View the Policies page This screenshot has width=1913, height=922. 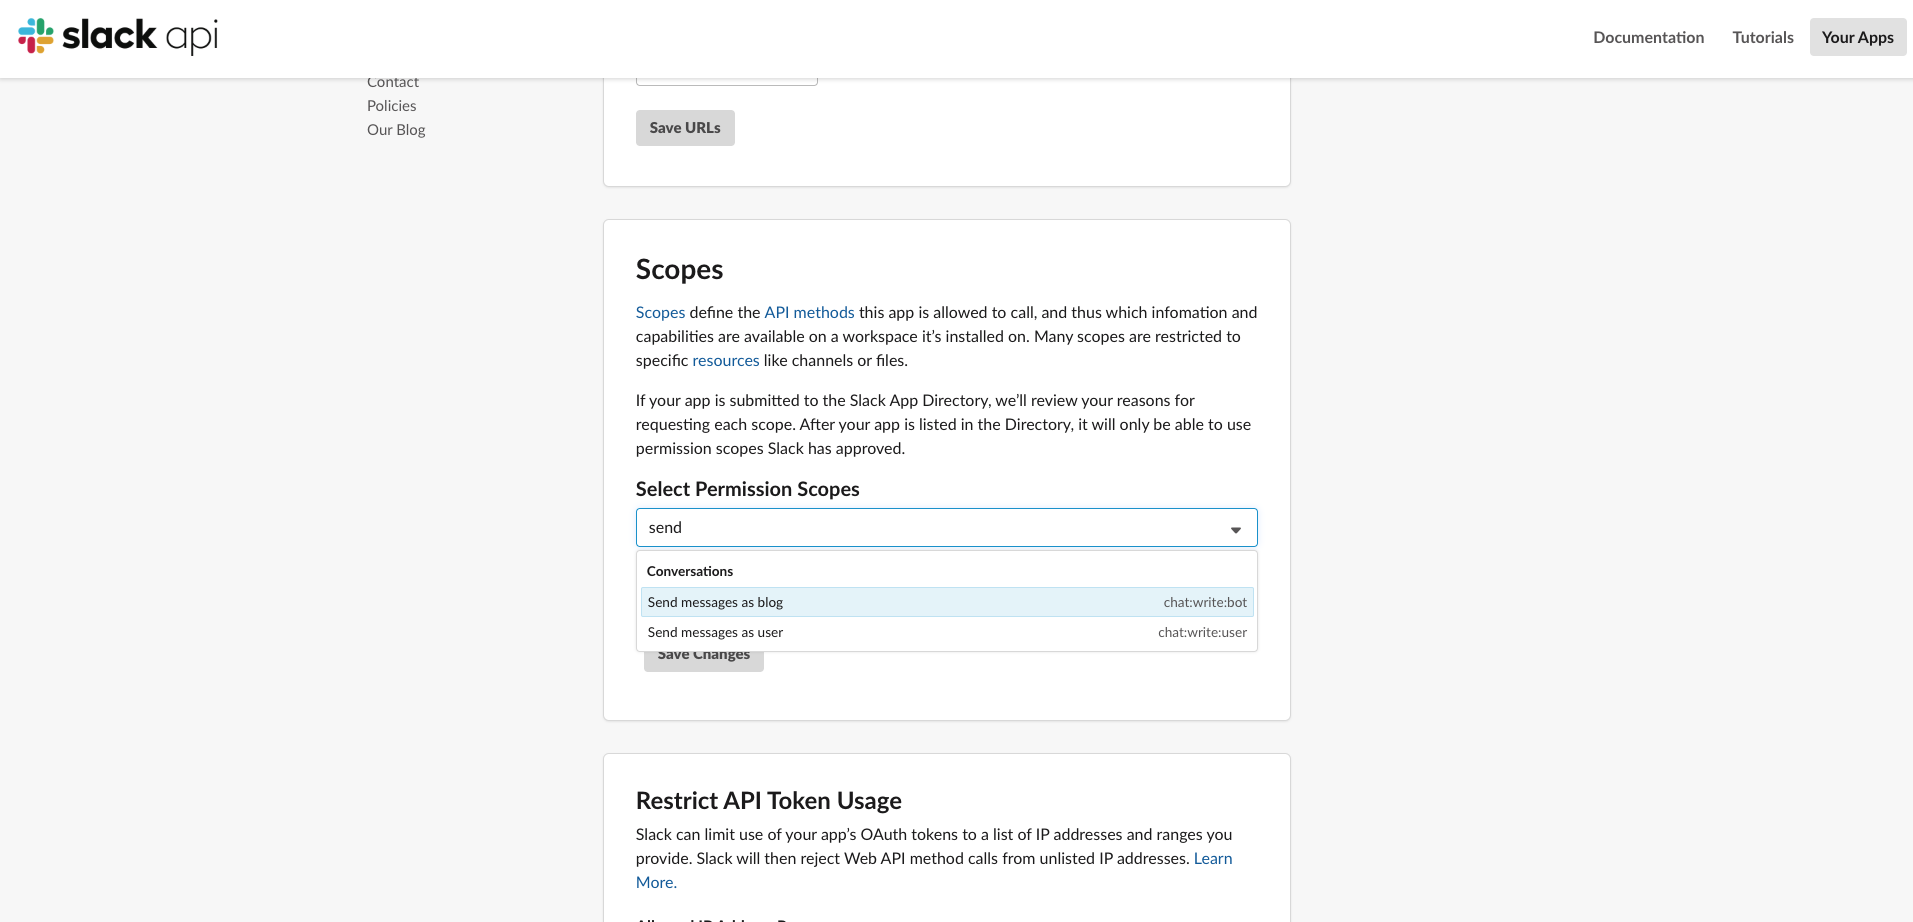[x=391, y=105]
